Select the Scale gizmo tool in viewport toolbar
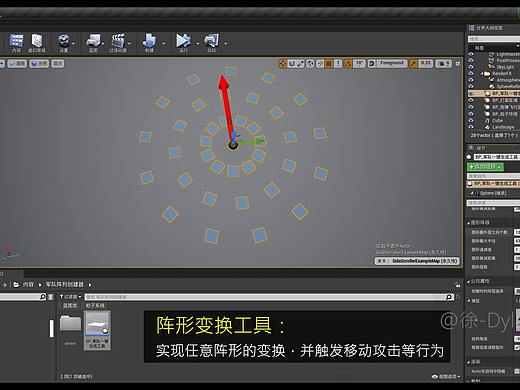Image resolution: width=520 pixels, height=390 pixels. [x=301, y=63]
